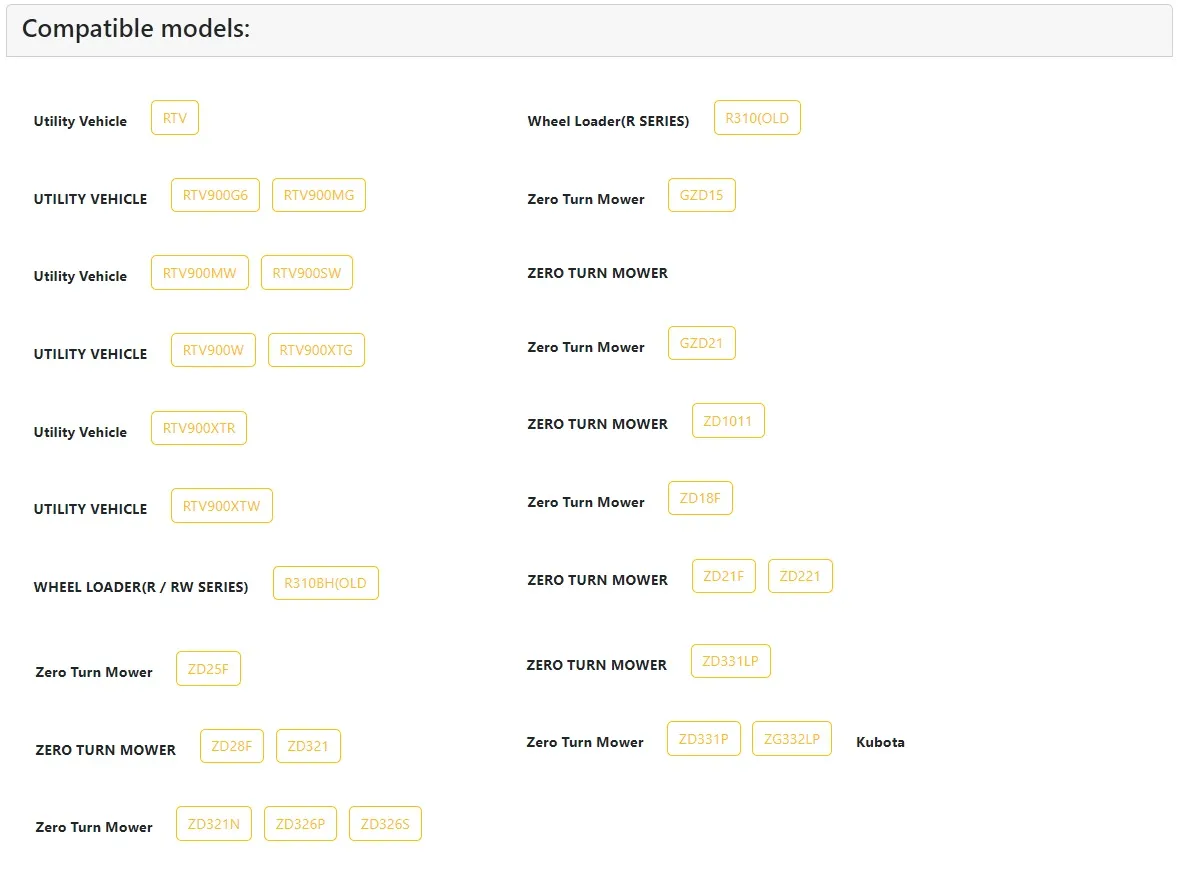Open the RTV900MG compatible model link

[x=319, y=195]
